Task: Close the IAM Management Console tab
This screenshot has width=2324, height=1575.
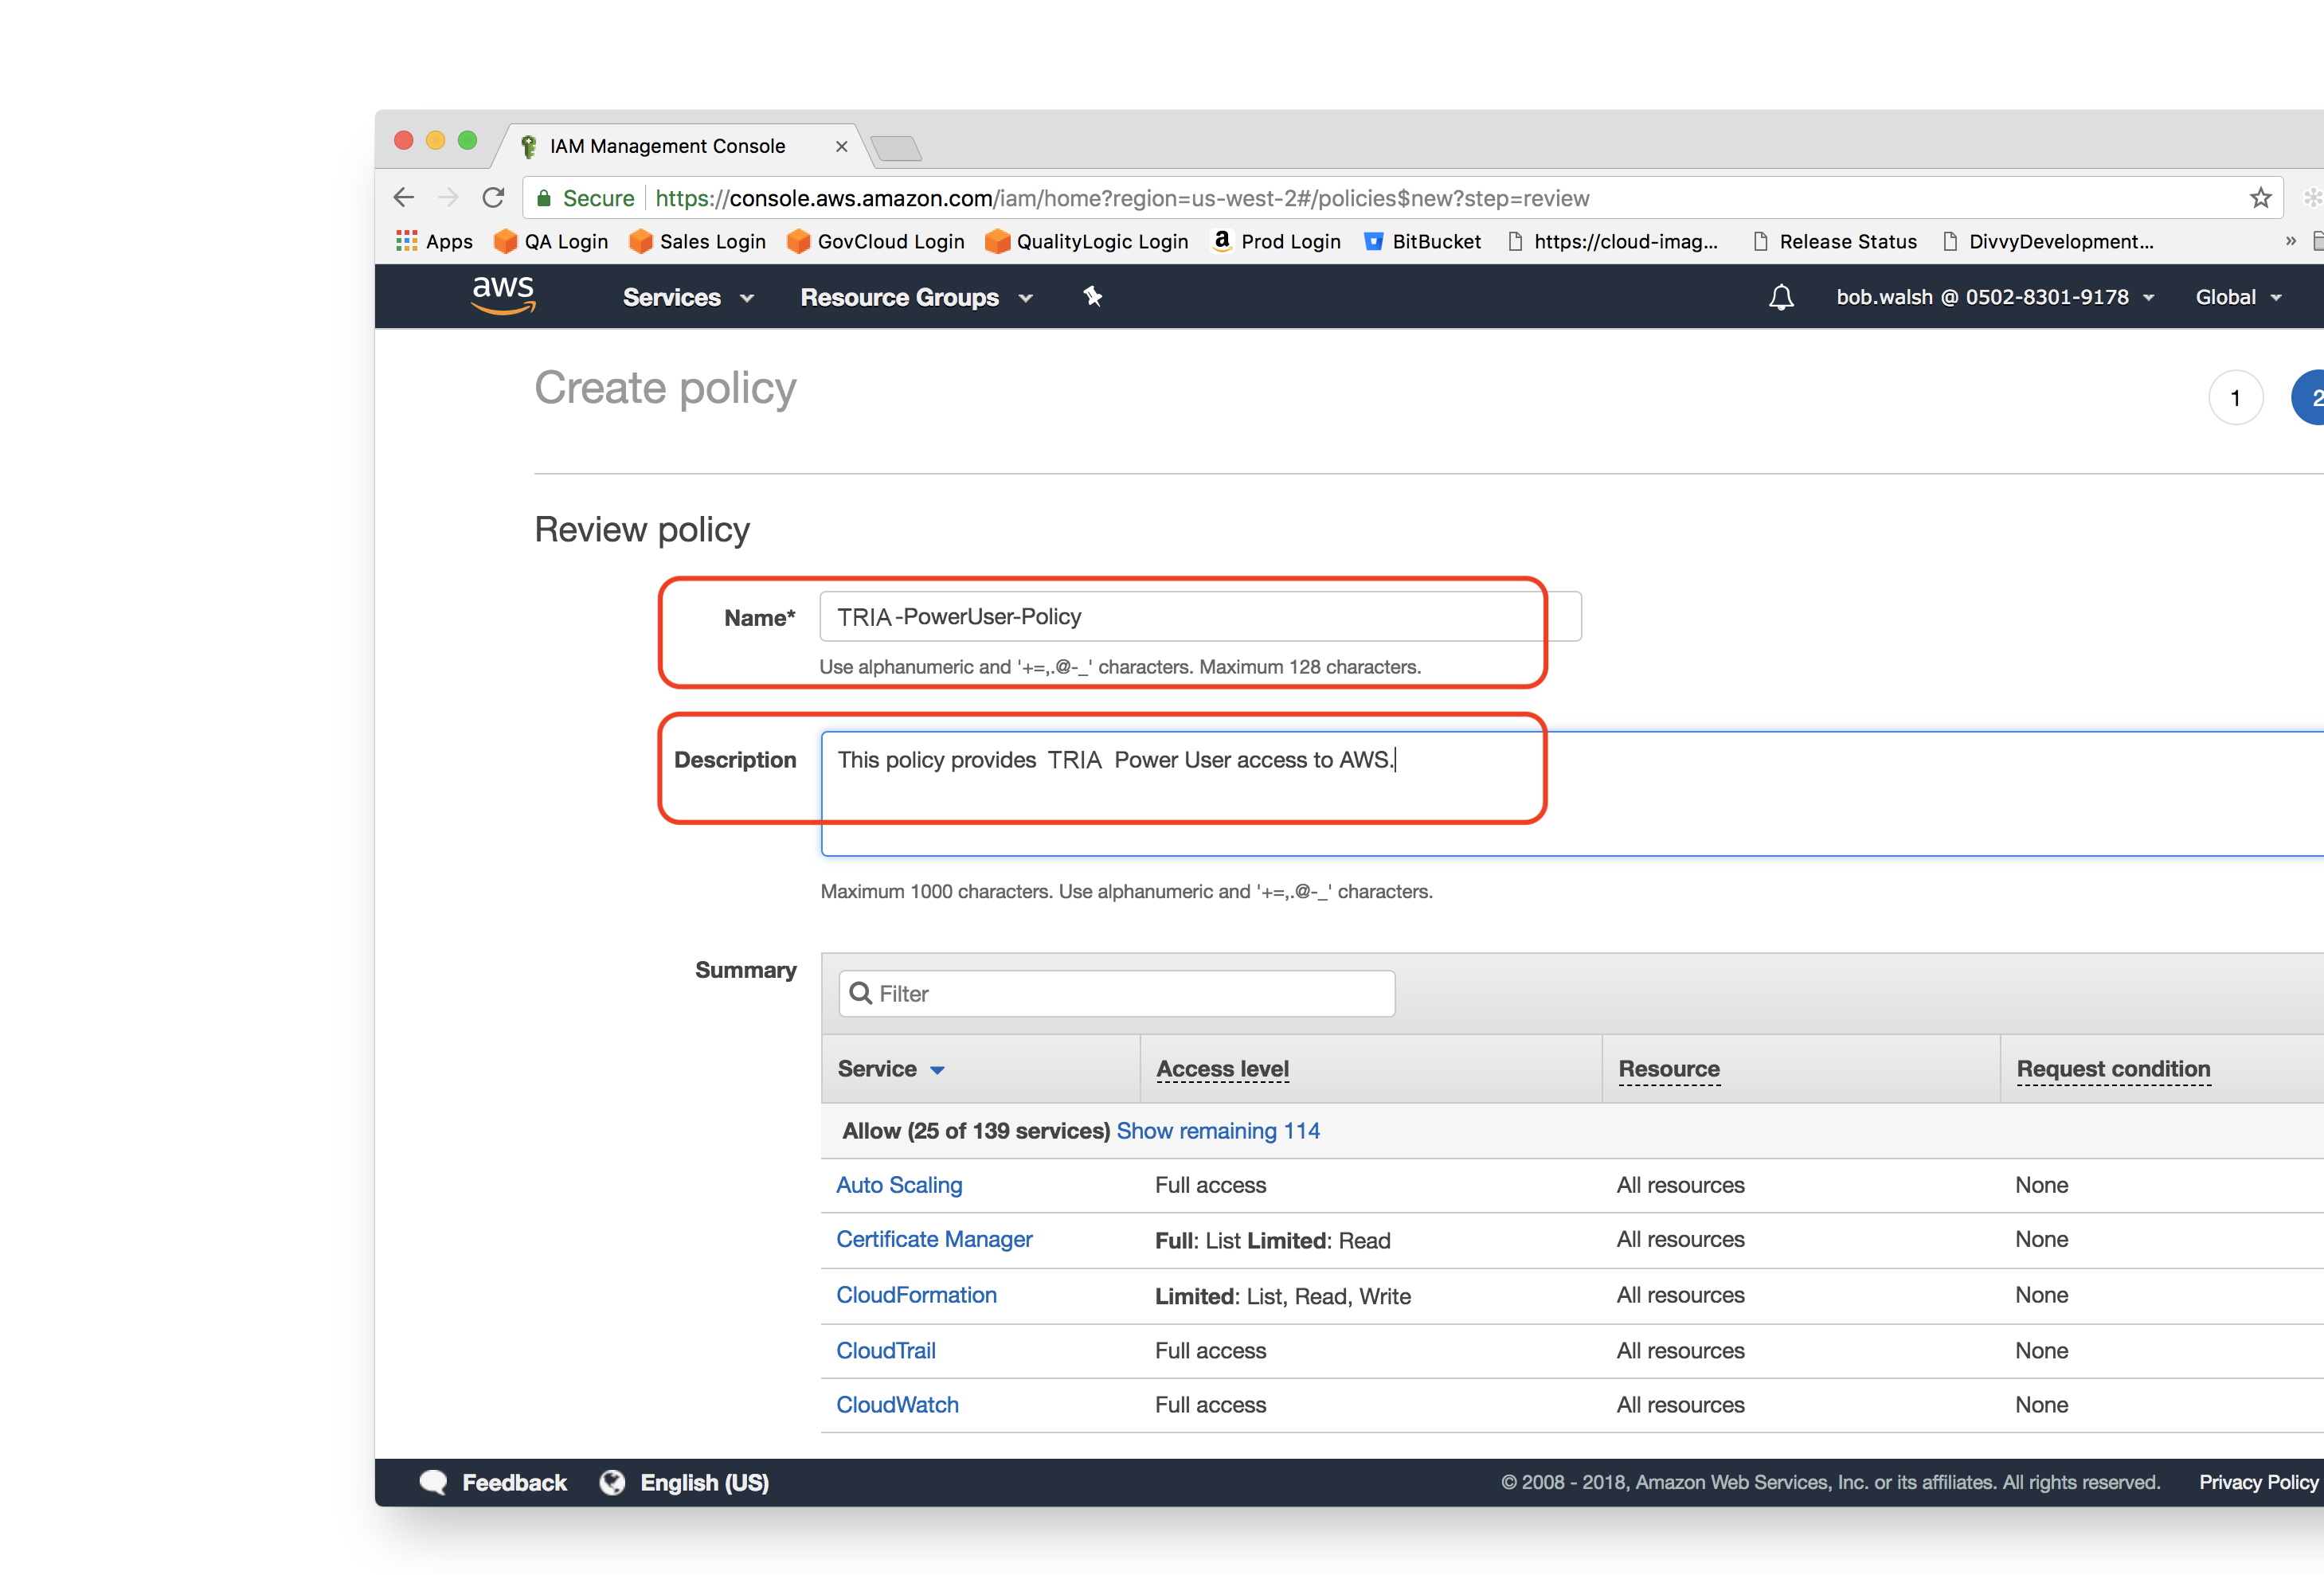Action: [x=841, y=146]
